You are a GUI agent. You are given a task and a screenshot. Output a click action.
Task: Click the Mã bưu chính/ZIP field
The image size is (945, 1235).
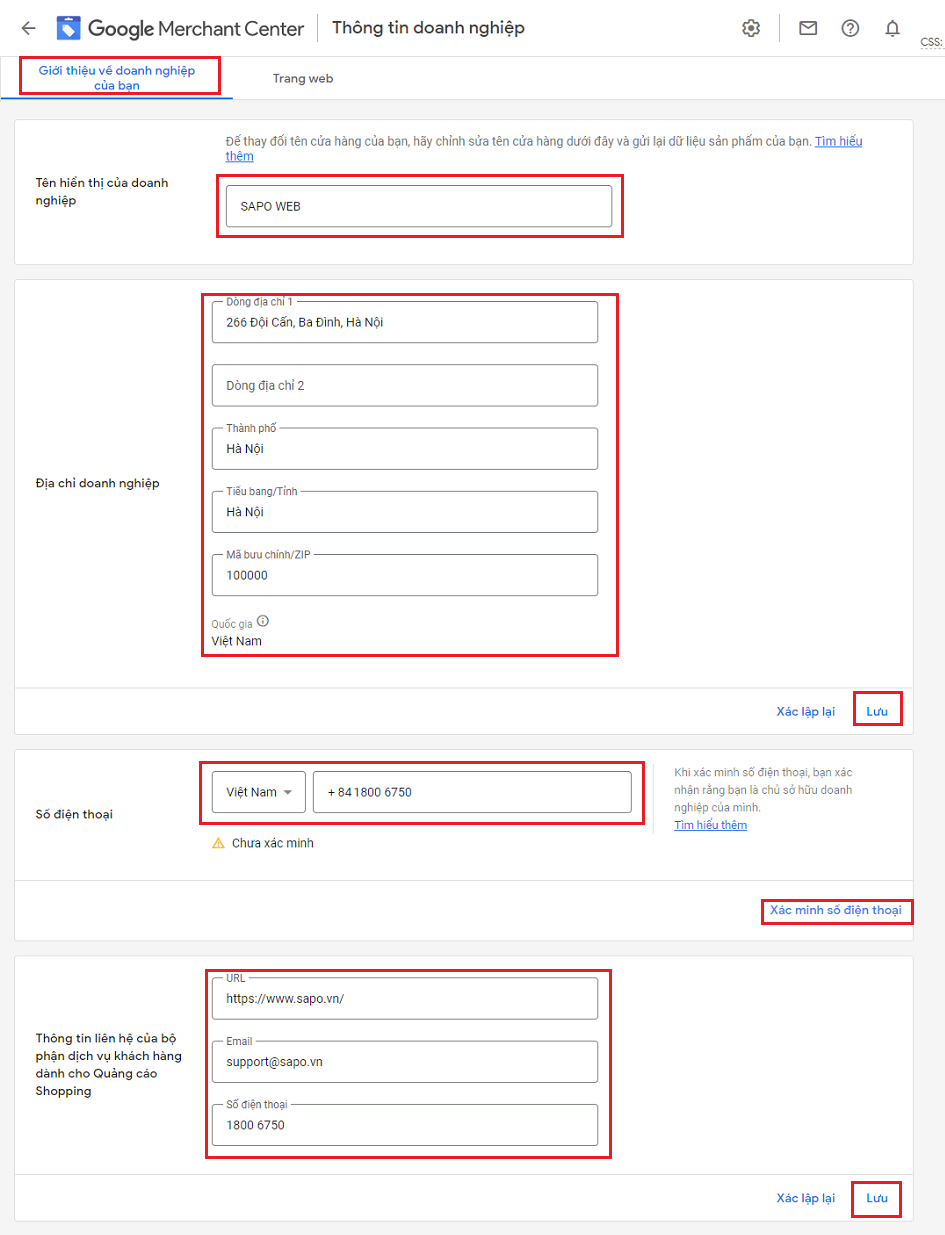404,575
